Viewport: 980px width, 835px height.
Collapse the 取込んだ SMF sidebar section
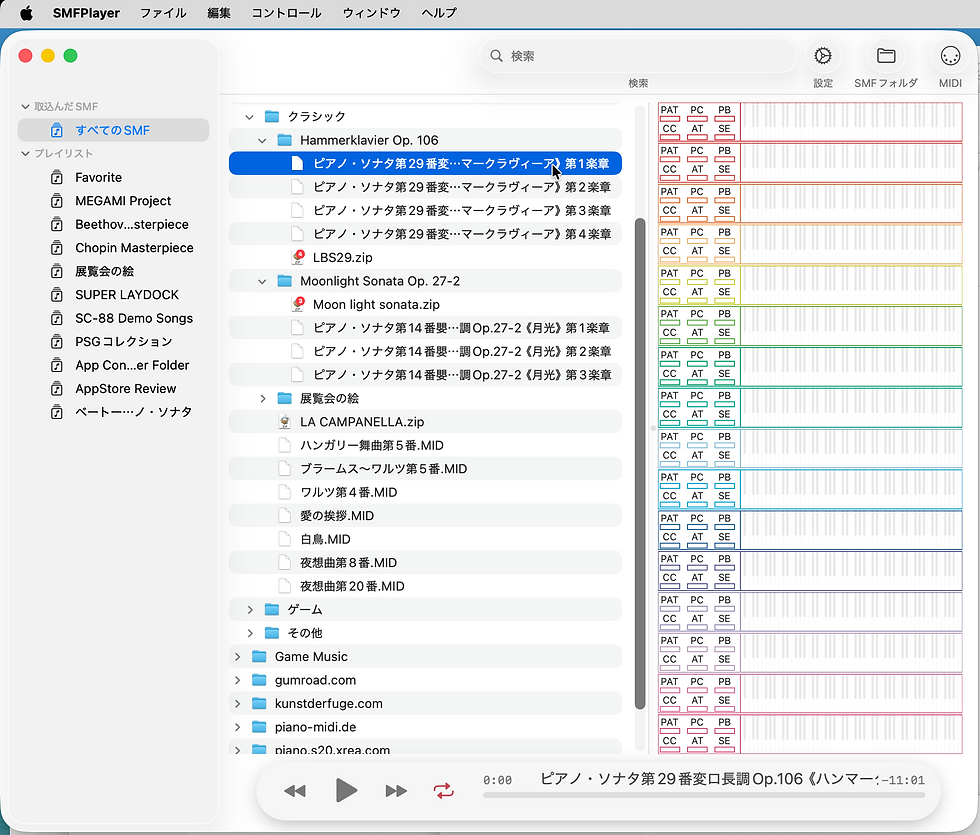[26, 107]
